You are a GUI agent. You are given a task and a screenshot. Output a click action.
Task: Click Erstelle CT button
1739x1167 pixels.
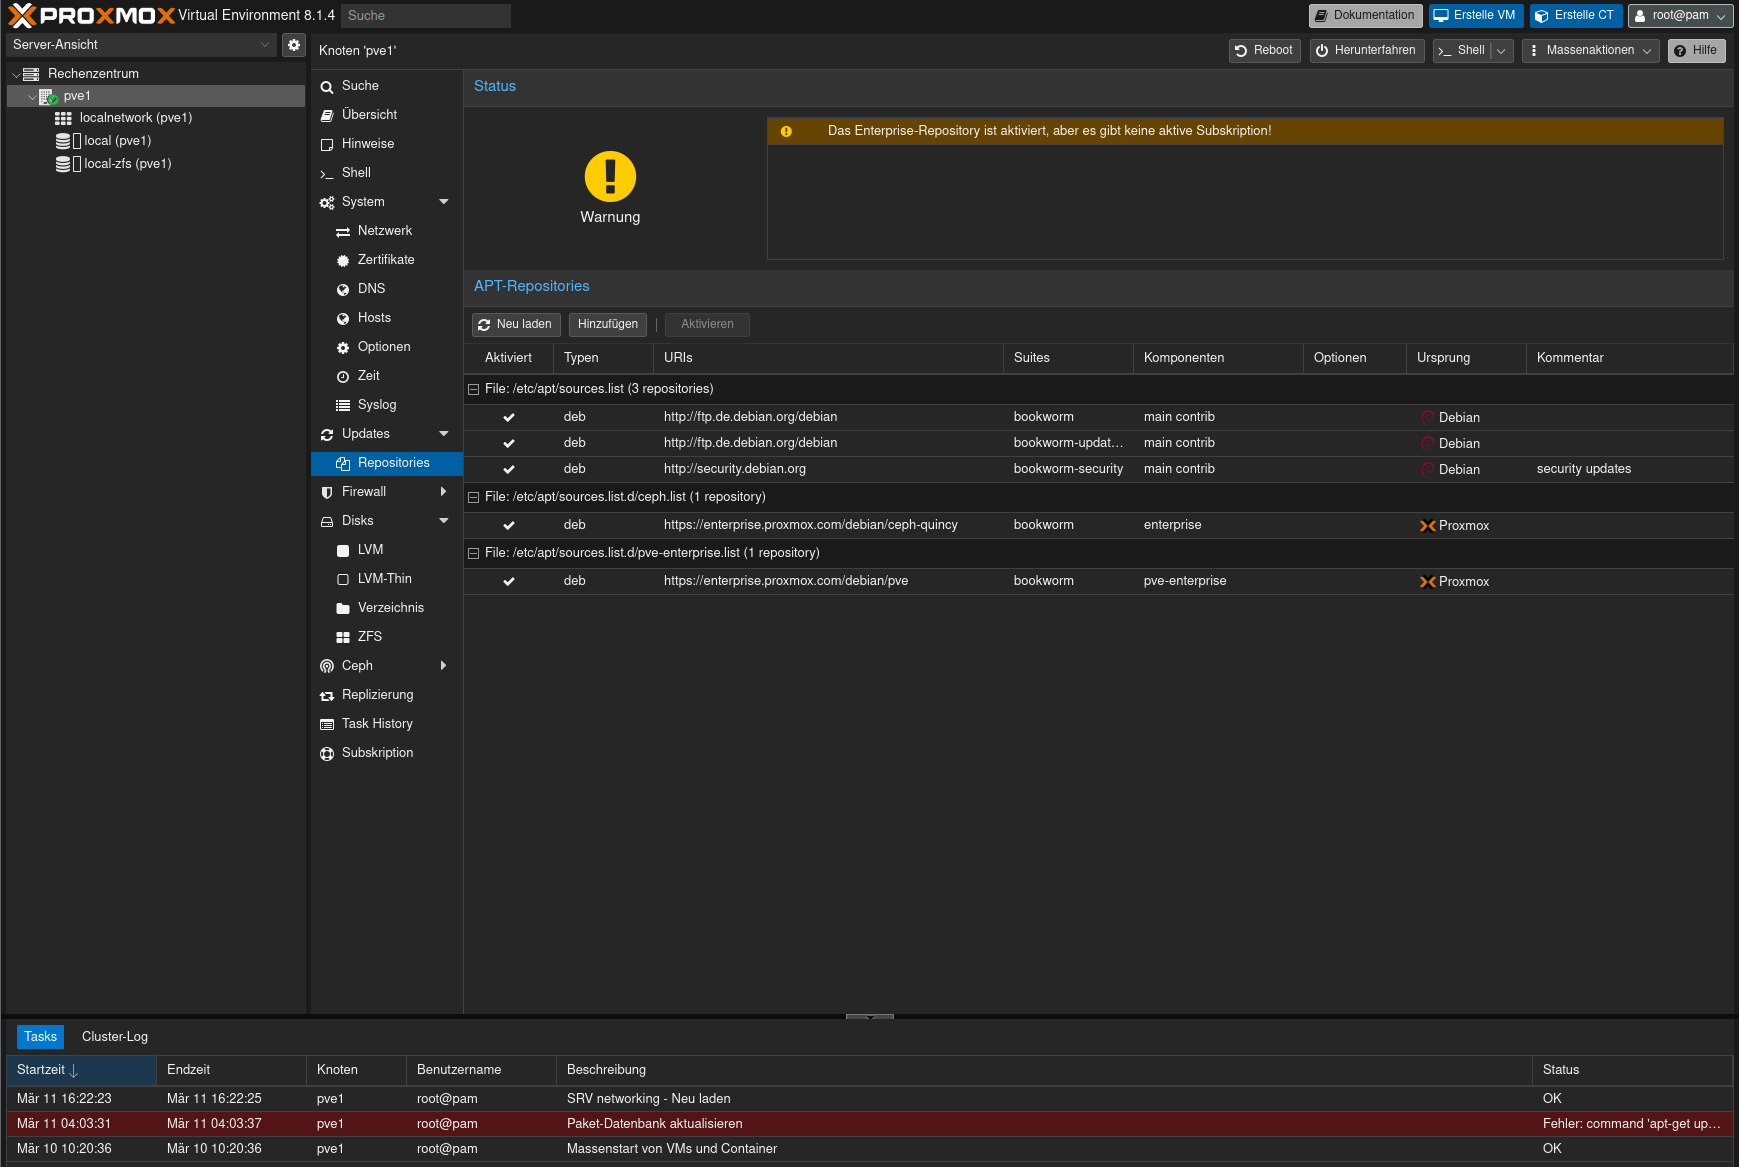(1575, 16)
